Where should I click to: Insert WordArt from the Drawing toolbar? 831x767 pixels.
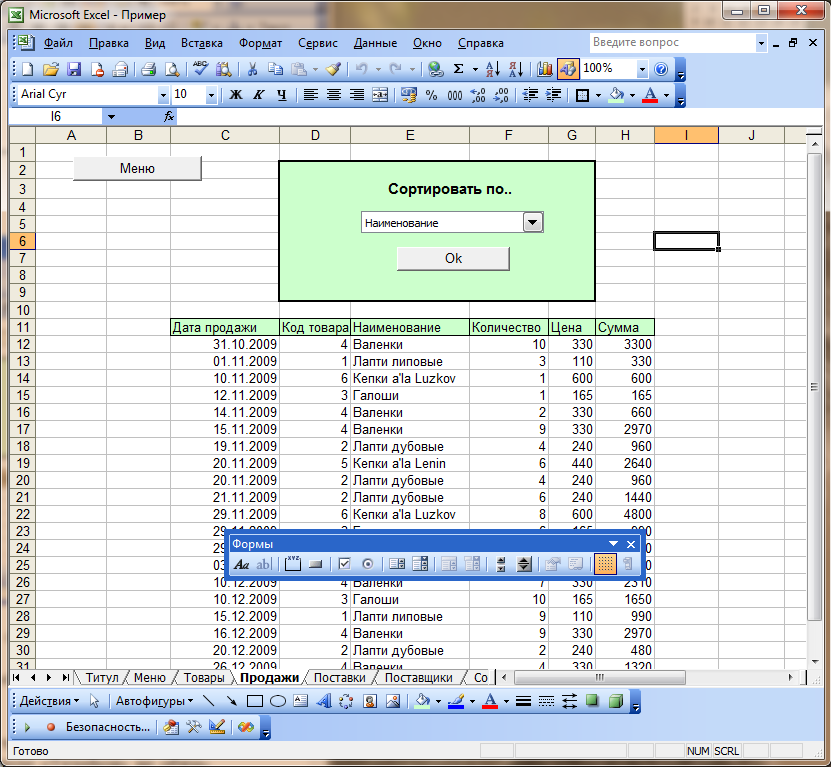click(x=323, y=701)
